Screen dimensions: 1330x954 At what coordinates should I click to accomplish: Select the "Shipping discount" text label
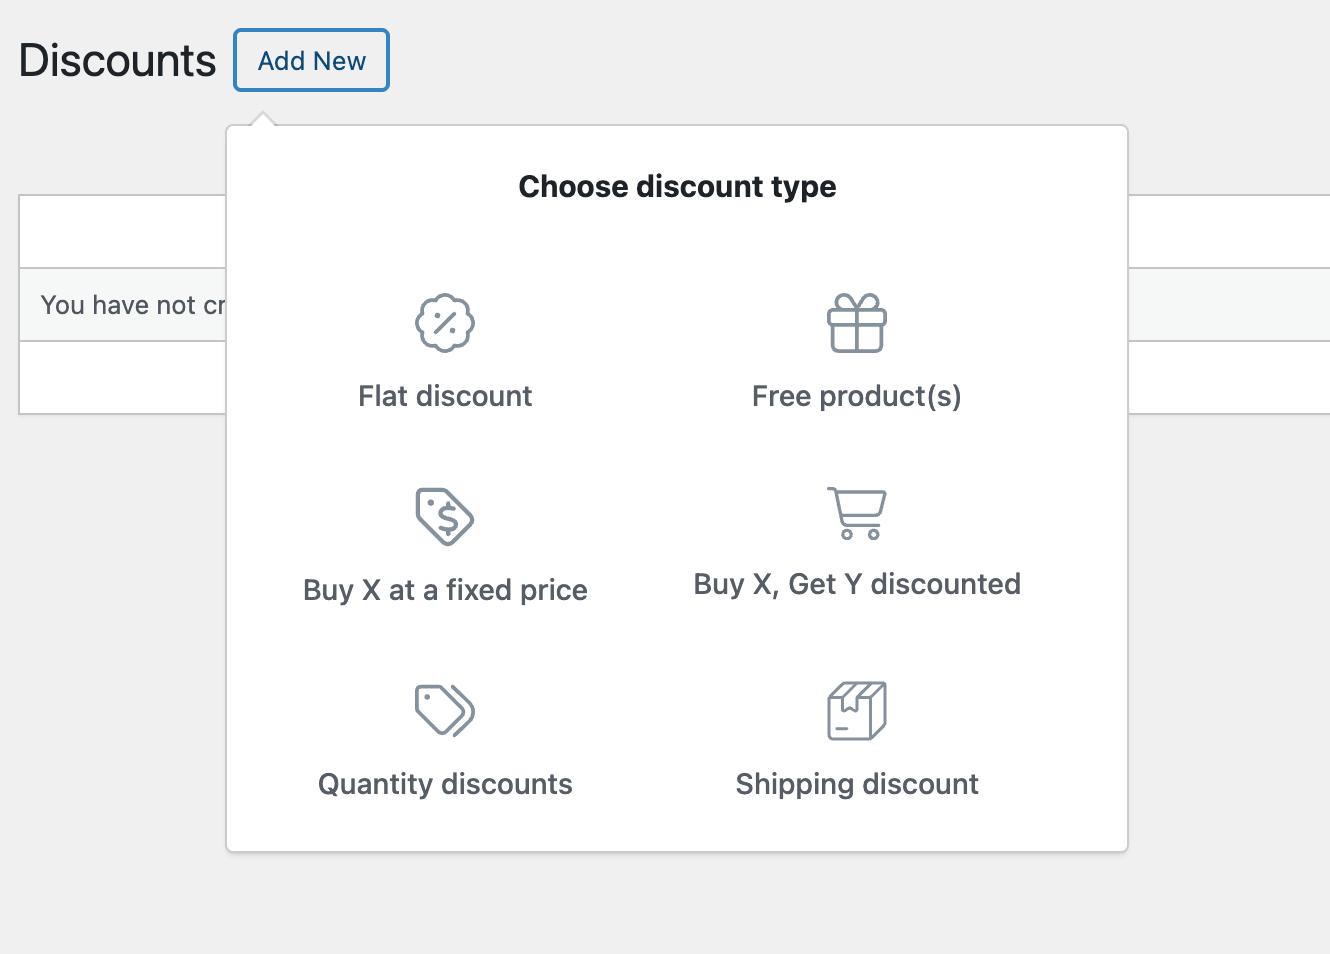[x=857, y=784]
